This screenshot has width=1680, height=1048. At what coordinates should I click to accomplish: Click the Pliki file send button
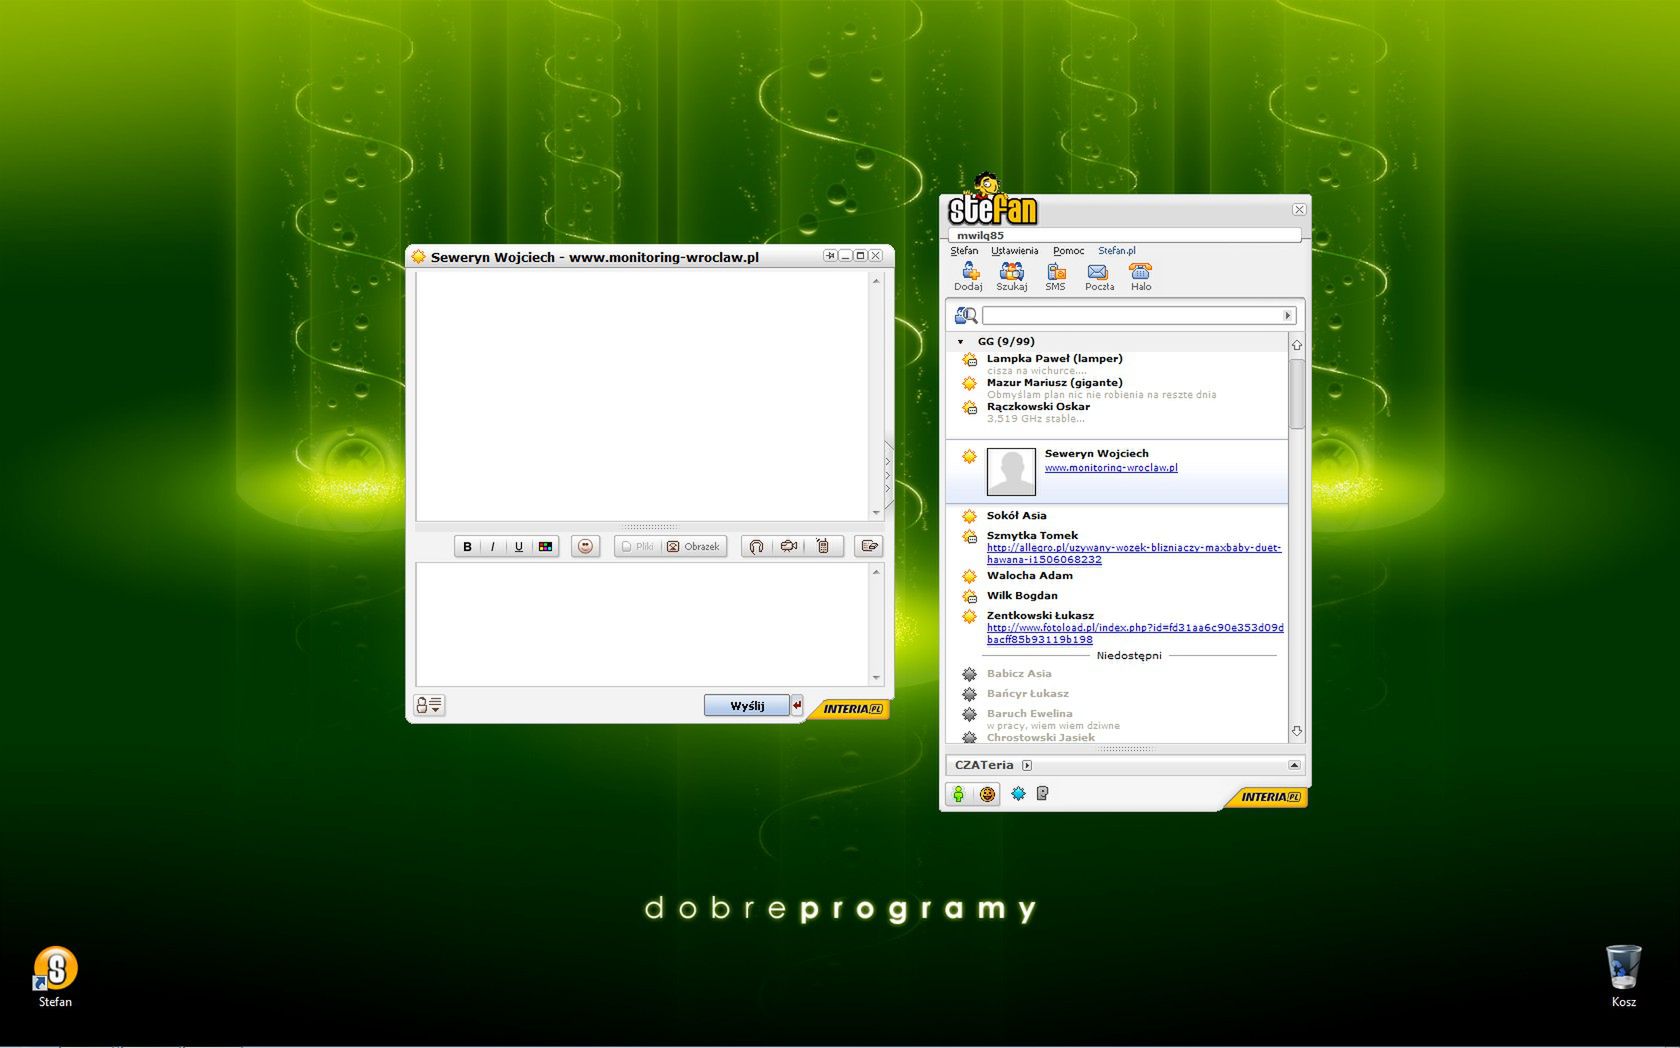tap(637, 546)
